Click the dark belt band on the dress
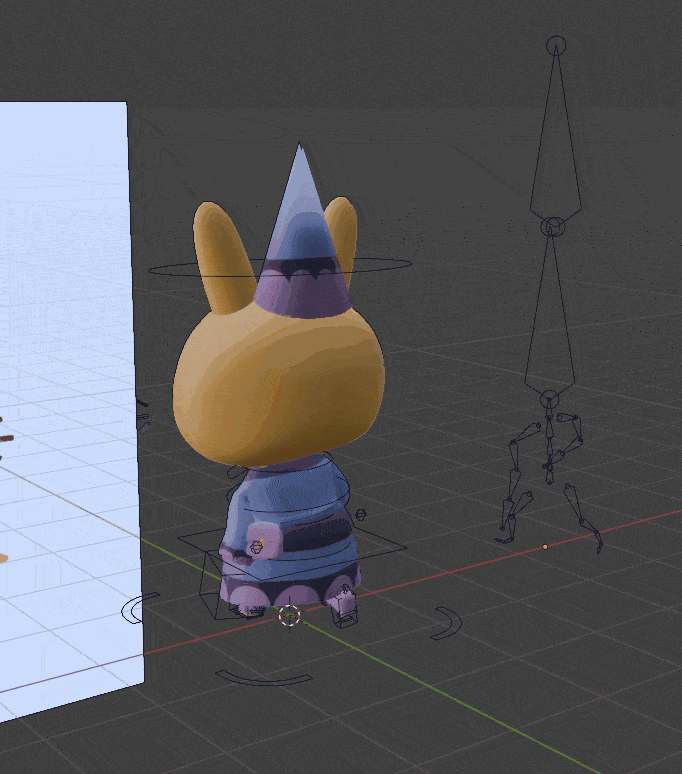Image resolution: width=682 pixels, height=774 pixels. click(x=316, y=535)
